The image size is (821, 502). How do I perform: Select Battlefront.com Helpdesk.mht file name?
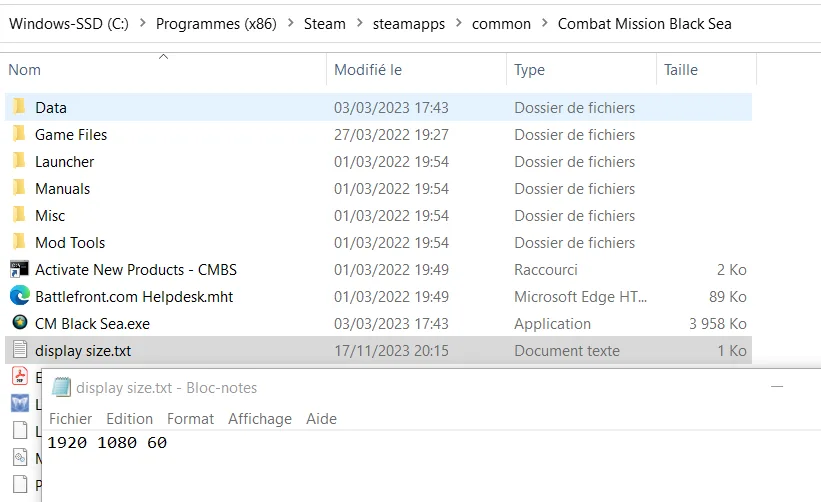134,297
